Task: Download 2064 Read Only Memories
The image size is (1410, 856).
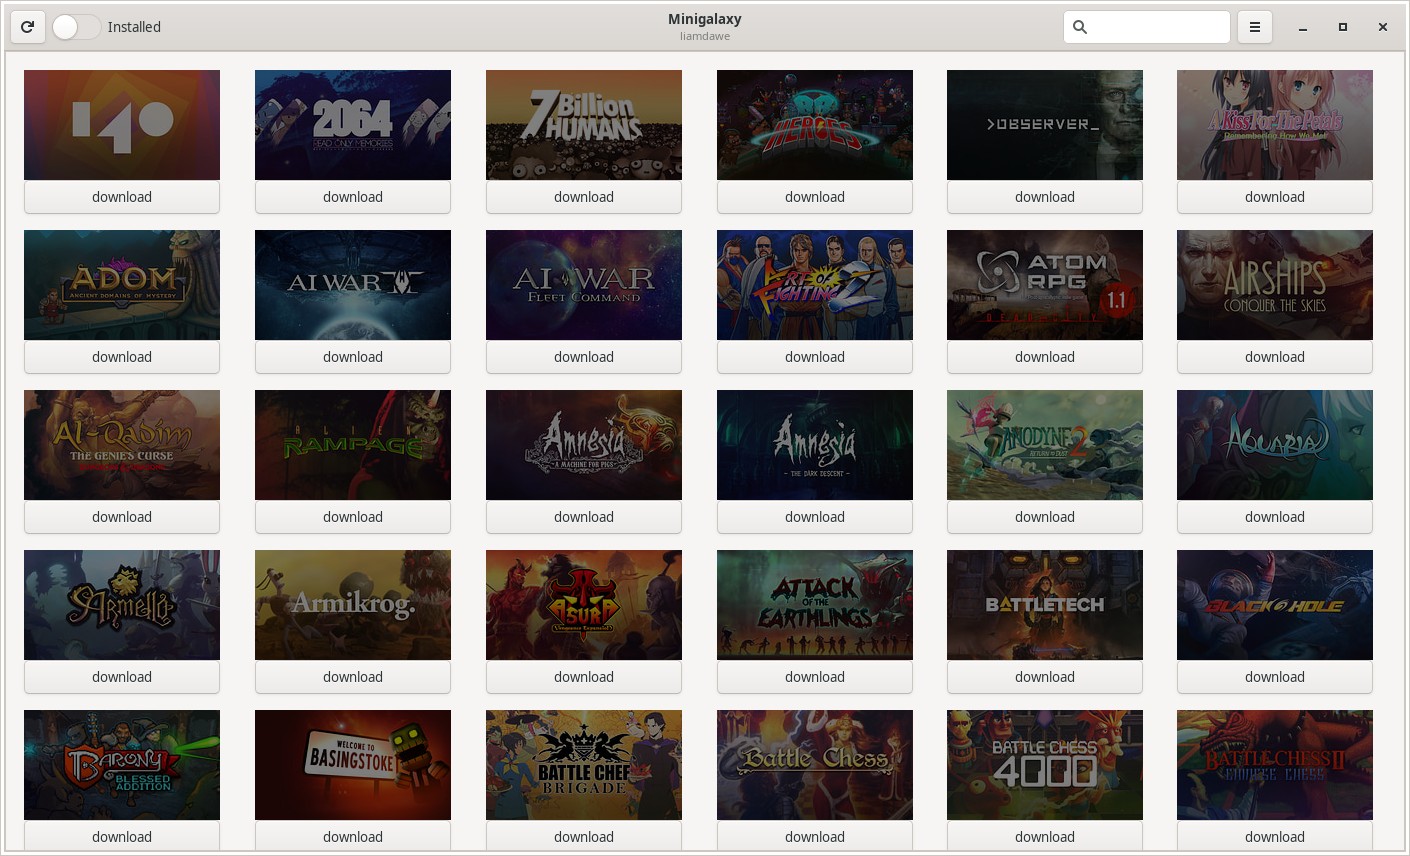Action: click(353, 197)
